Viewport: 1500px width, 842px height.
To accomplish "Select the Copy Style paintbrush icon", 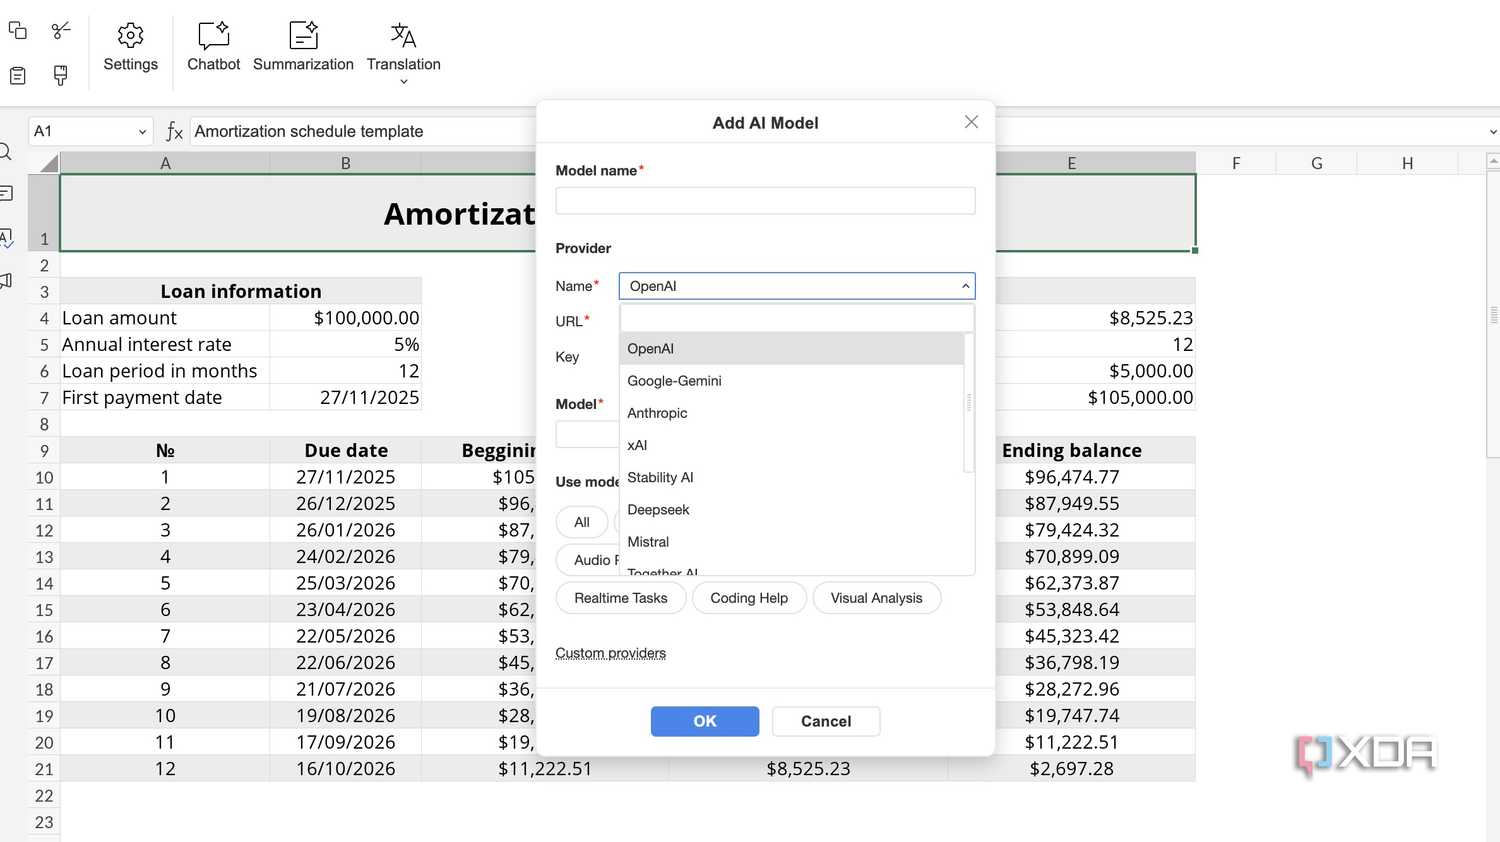I will click(x=61, y=75).
